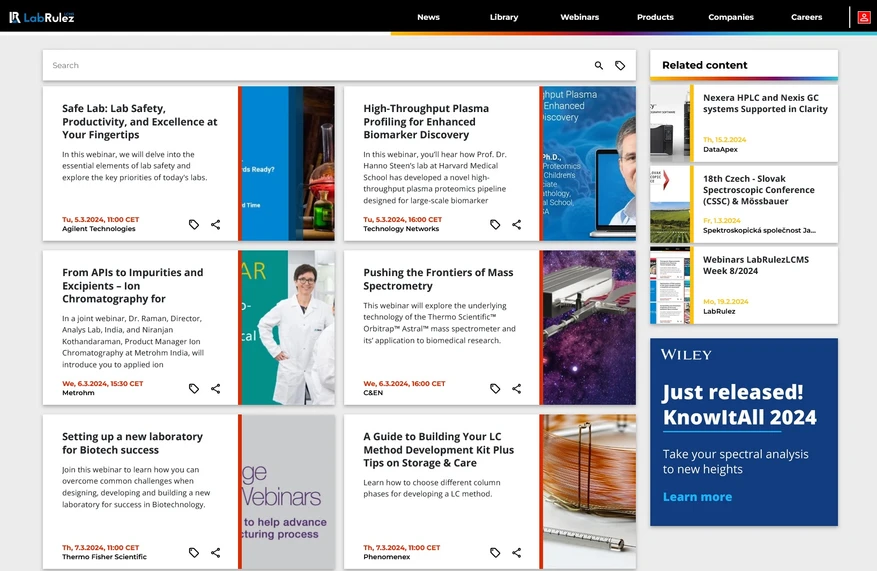
Task: Click the Czech-Slovak conference thumbnail
Action: click(x=669, y=205)
